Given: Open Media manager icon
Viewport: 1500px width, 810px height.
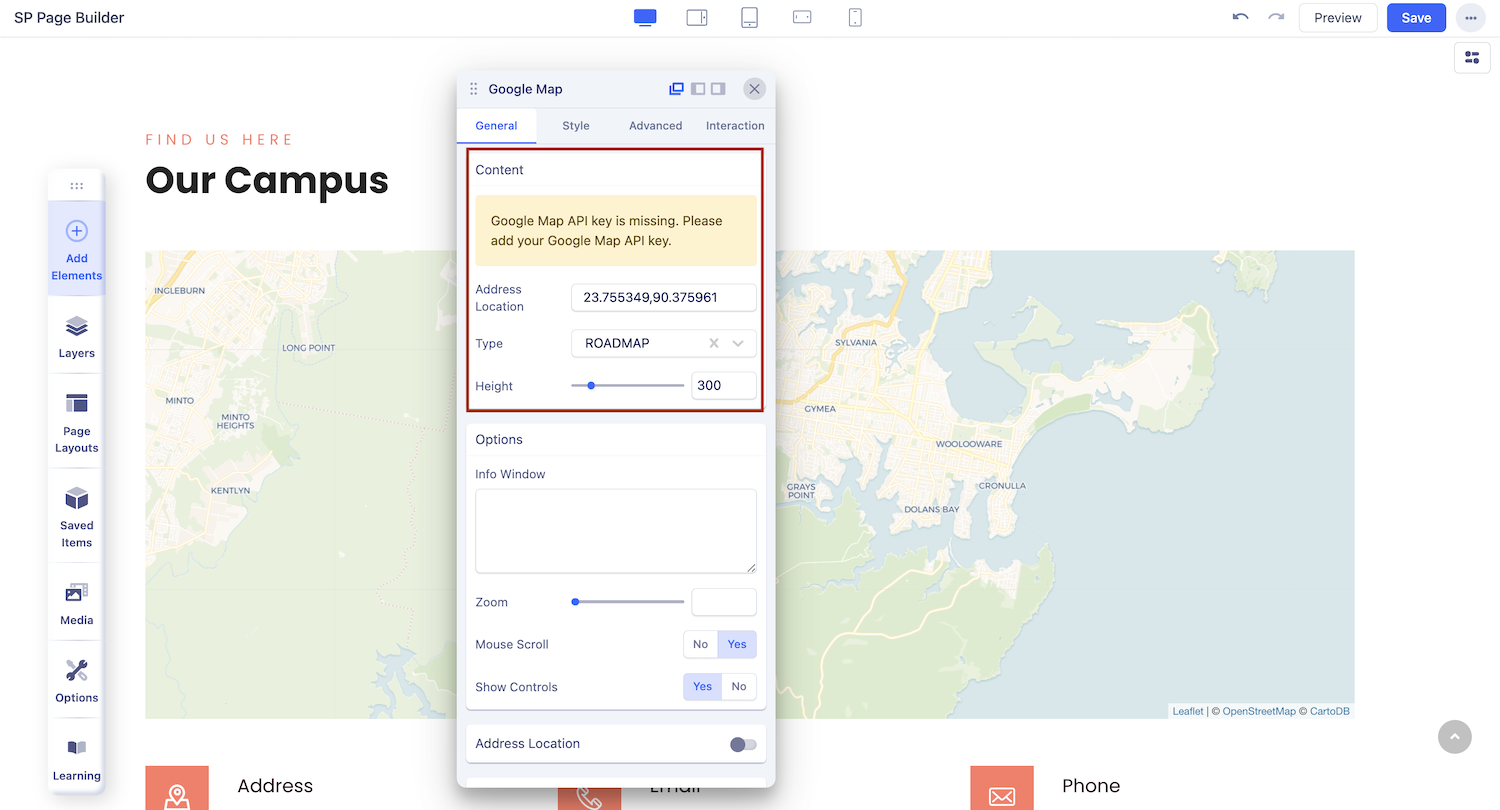Looking at the screenshot, I should (77, 603).
